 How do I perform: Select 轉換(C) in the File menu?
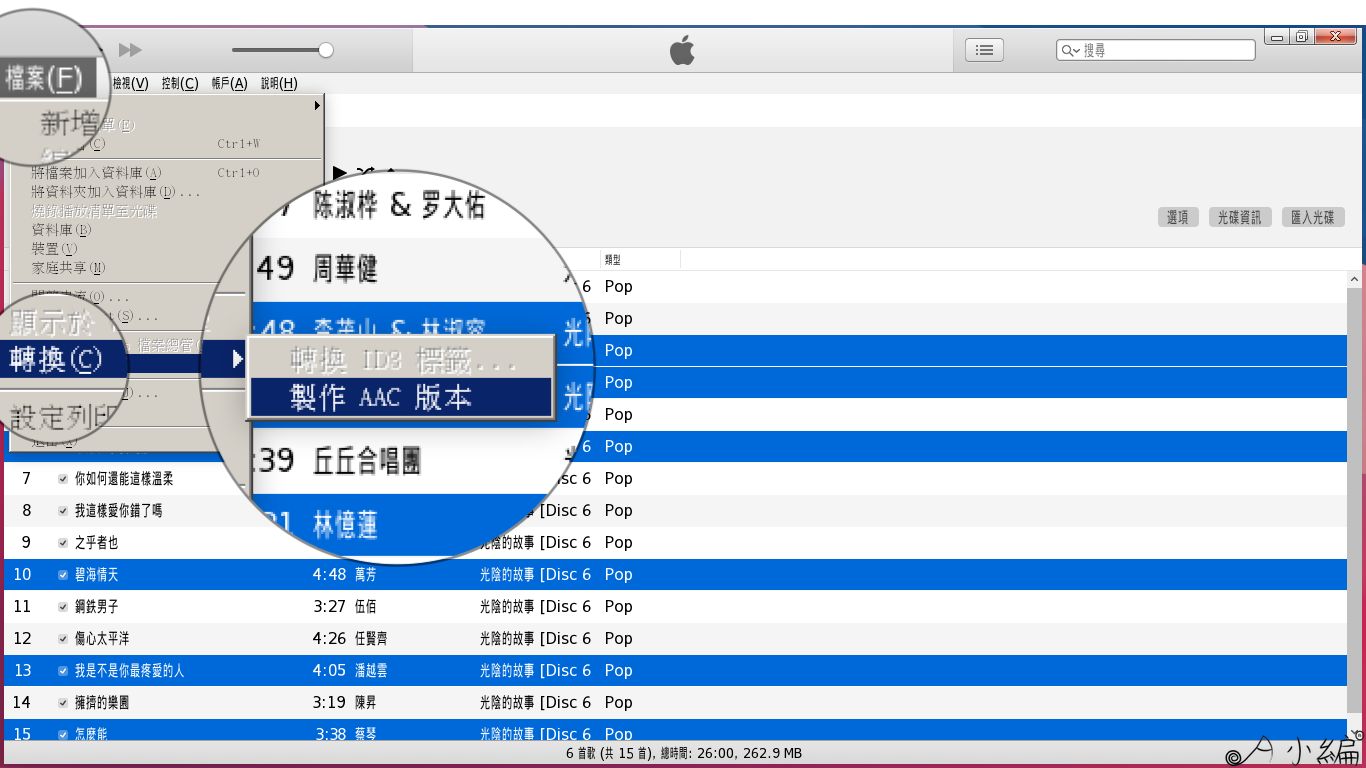(x=56, y=359)
